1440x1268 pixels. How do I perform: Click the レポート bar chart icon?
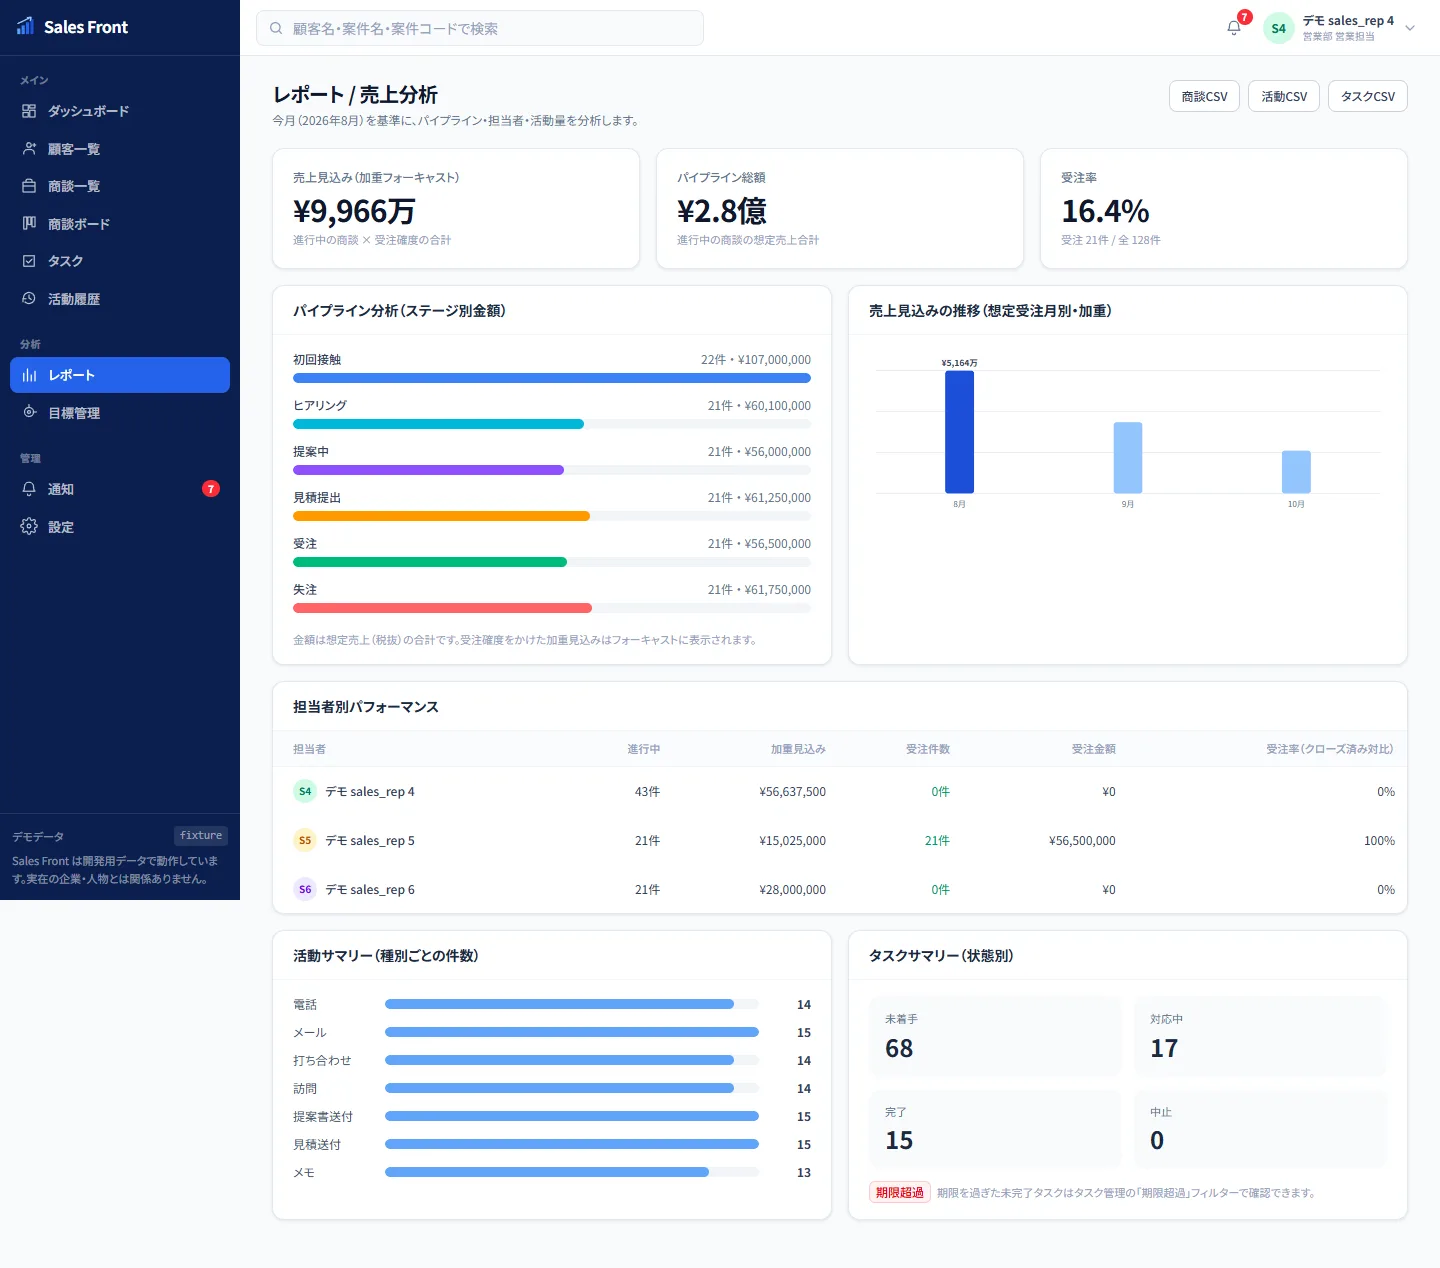tap(29, 375)
